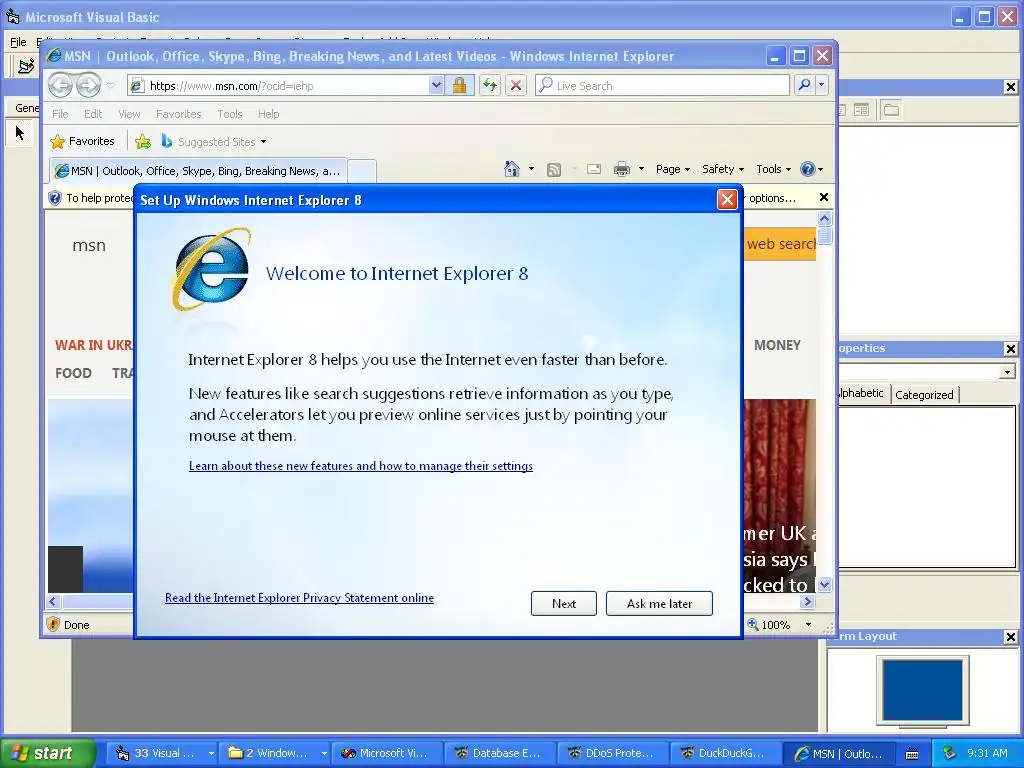The width and height of the screenshot is (1024, 768).
Task: Click the FOOD category on MSN page
Action: coord(73,373)
